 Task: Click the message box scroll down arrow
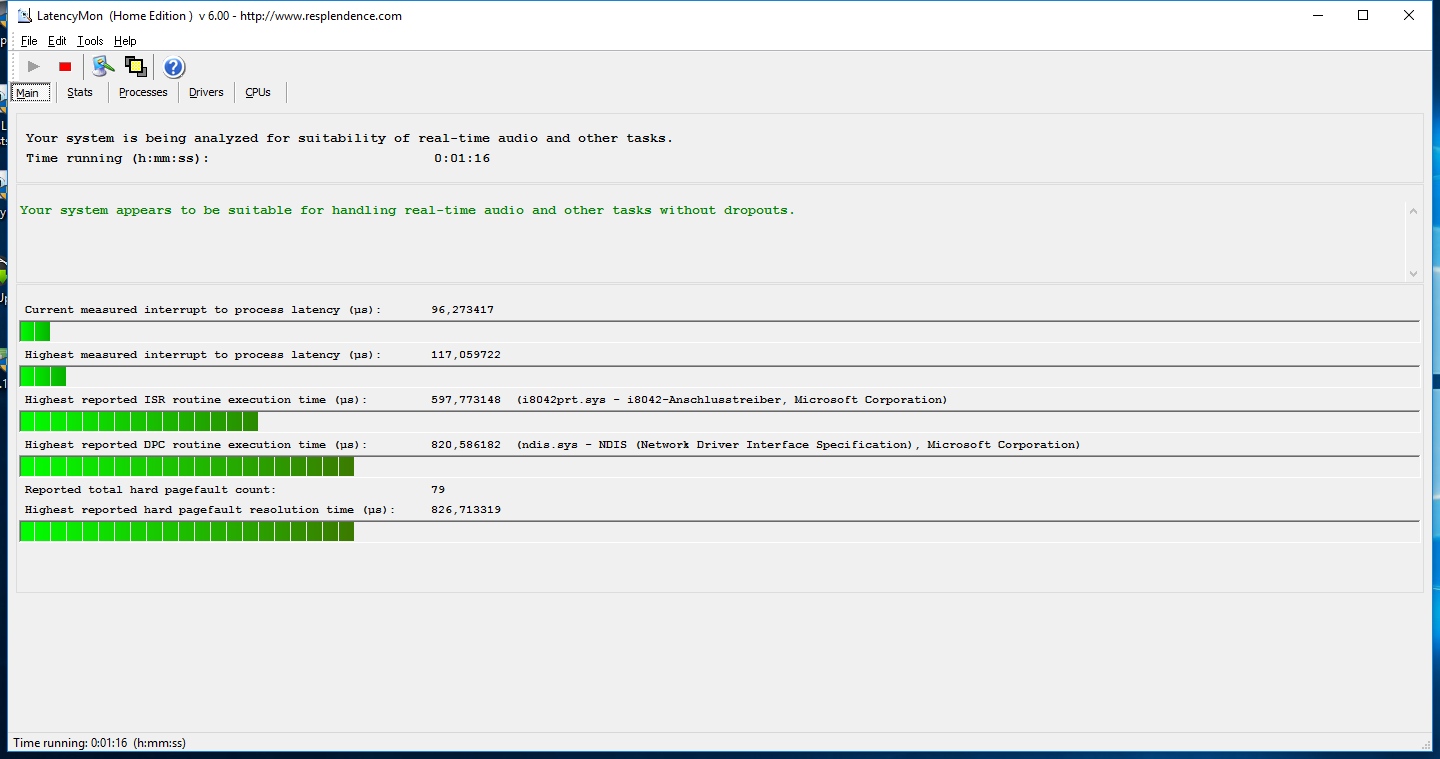point(1412,273)
